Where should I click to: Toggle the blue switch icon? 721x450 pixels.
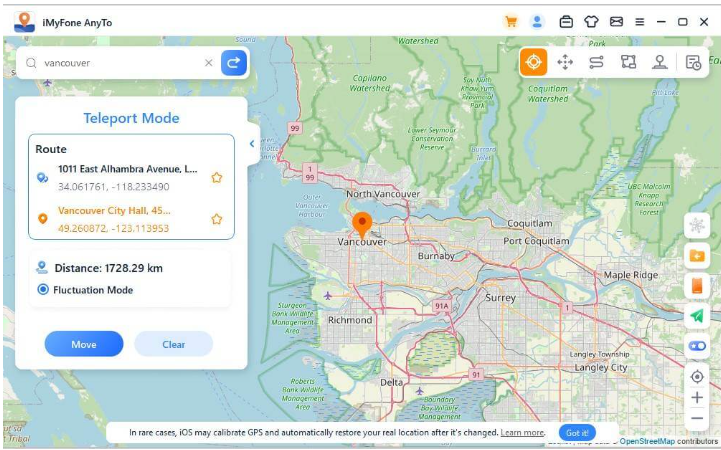coord(697,346)
